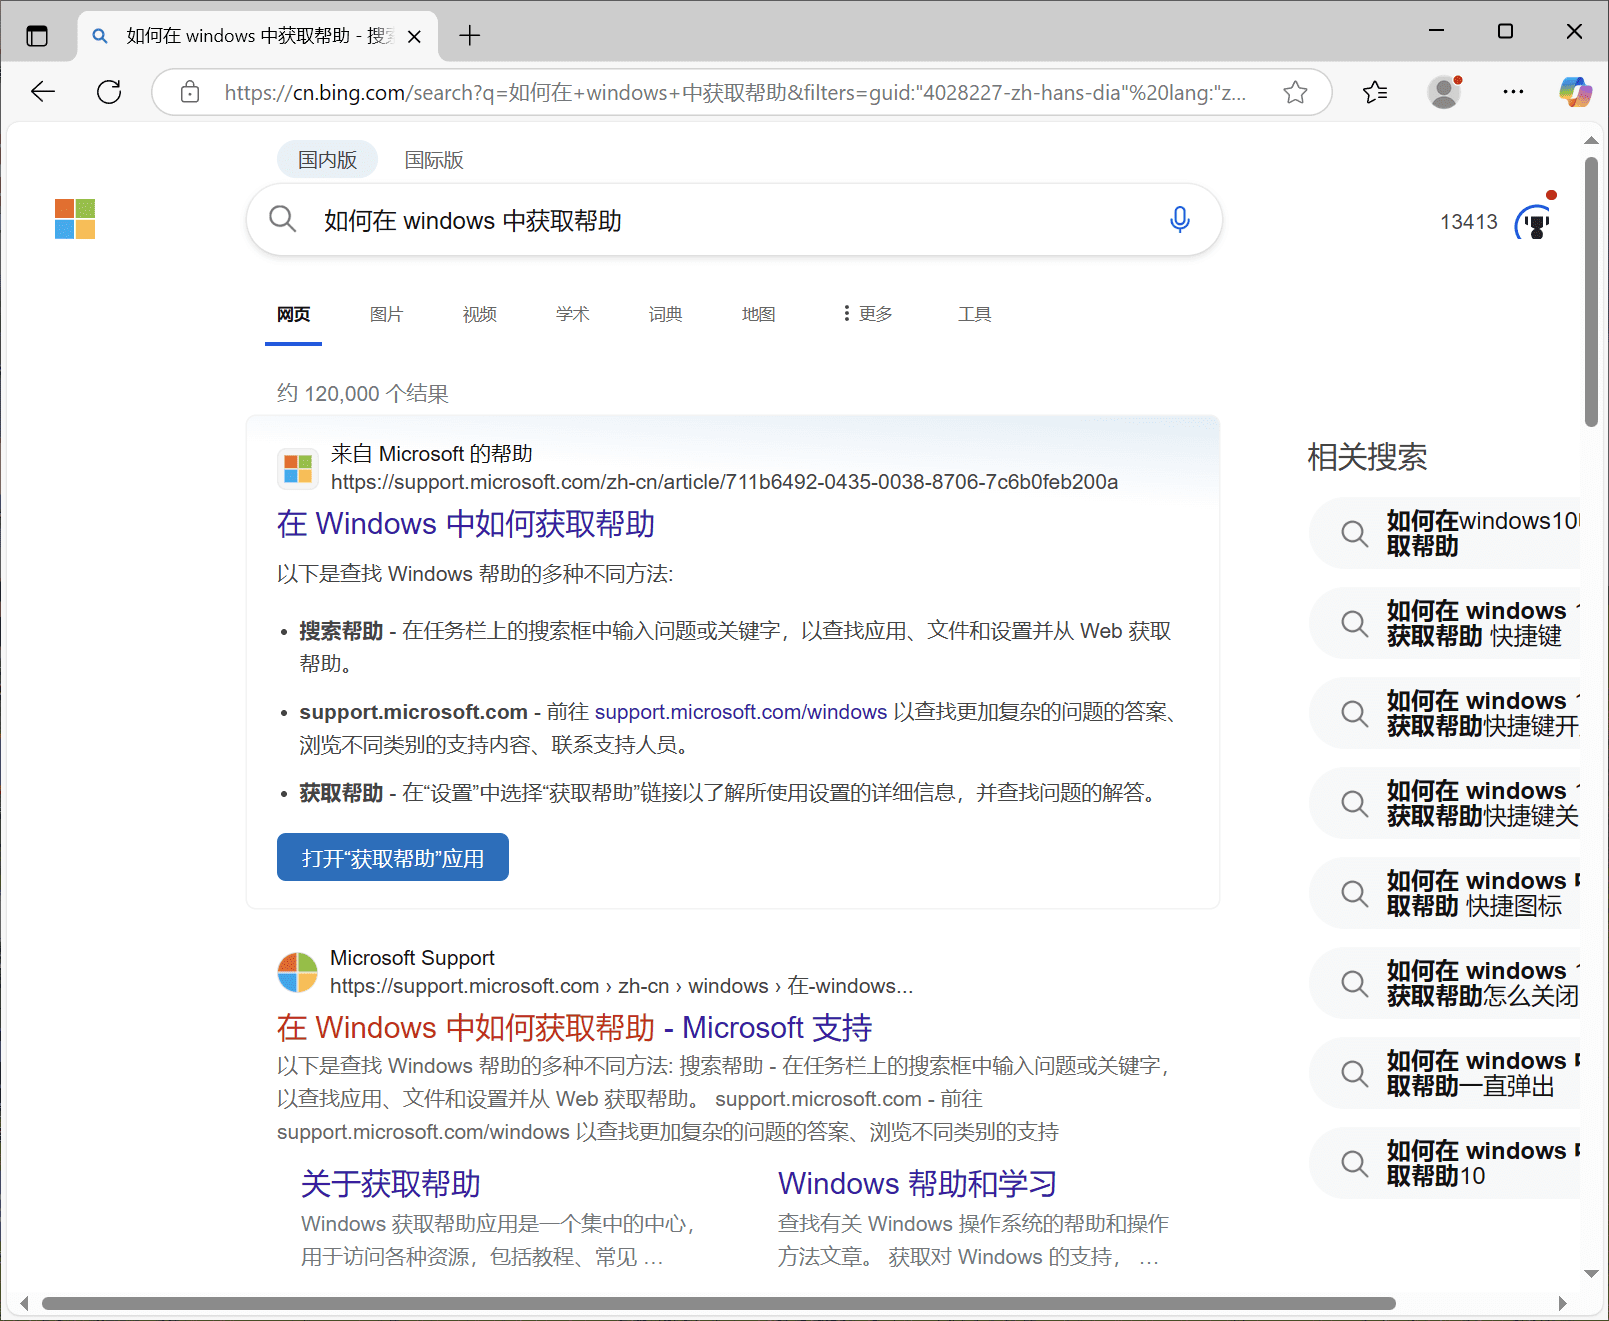Select the 视频 tab

(480, 314)
